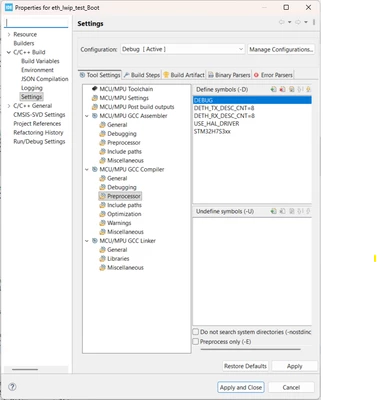This screenshot has height=400, width=377.
Task: Move define symbol up icon
Action: [300, 89]
